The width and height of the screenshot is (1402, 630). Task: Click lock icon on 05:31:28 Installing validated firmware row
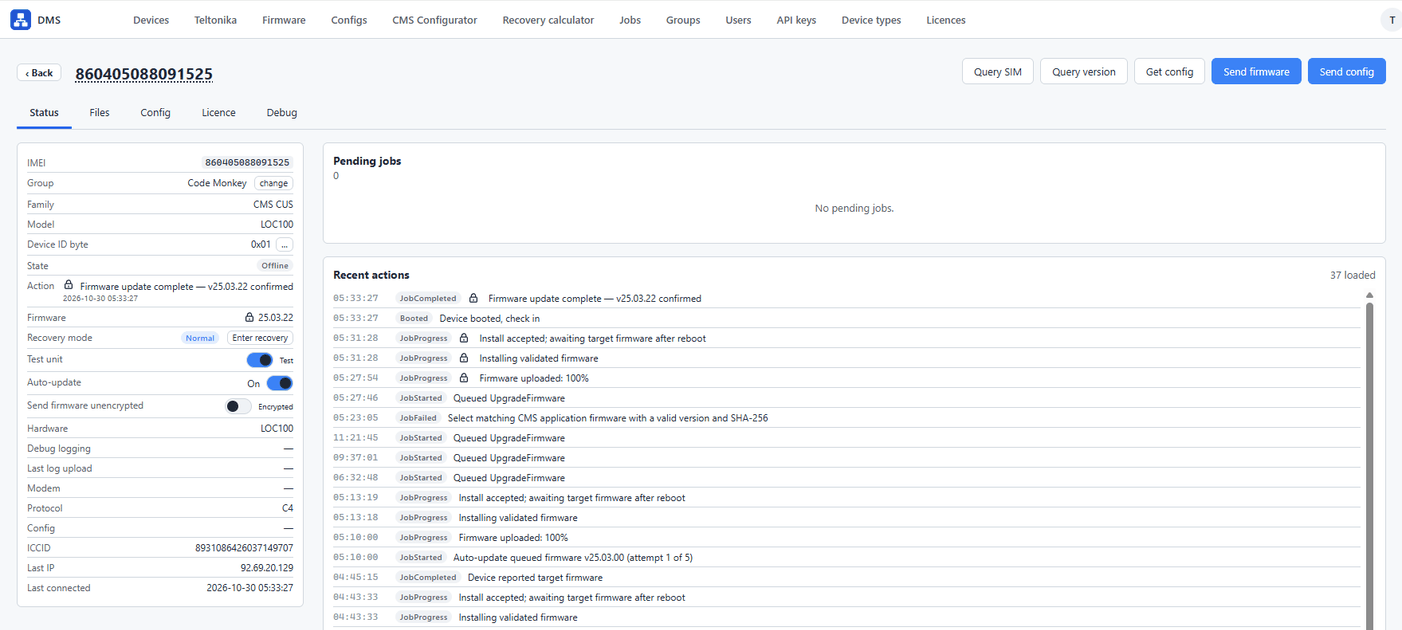(x=464, y=358)
